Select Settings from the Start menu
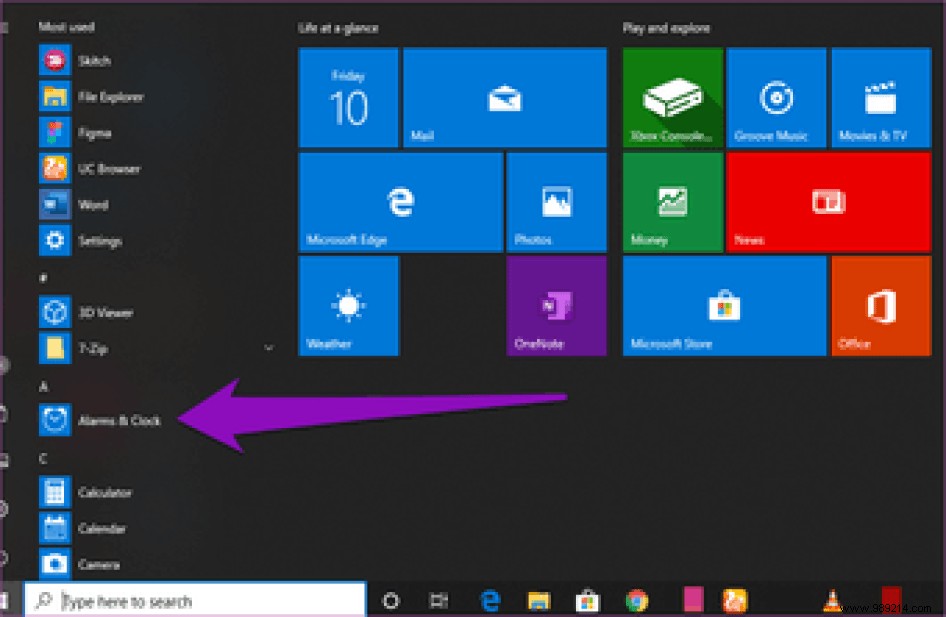 coord(97,240)
